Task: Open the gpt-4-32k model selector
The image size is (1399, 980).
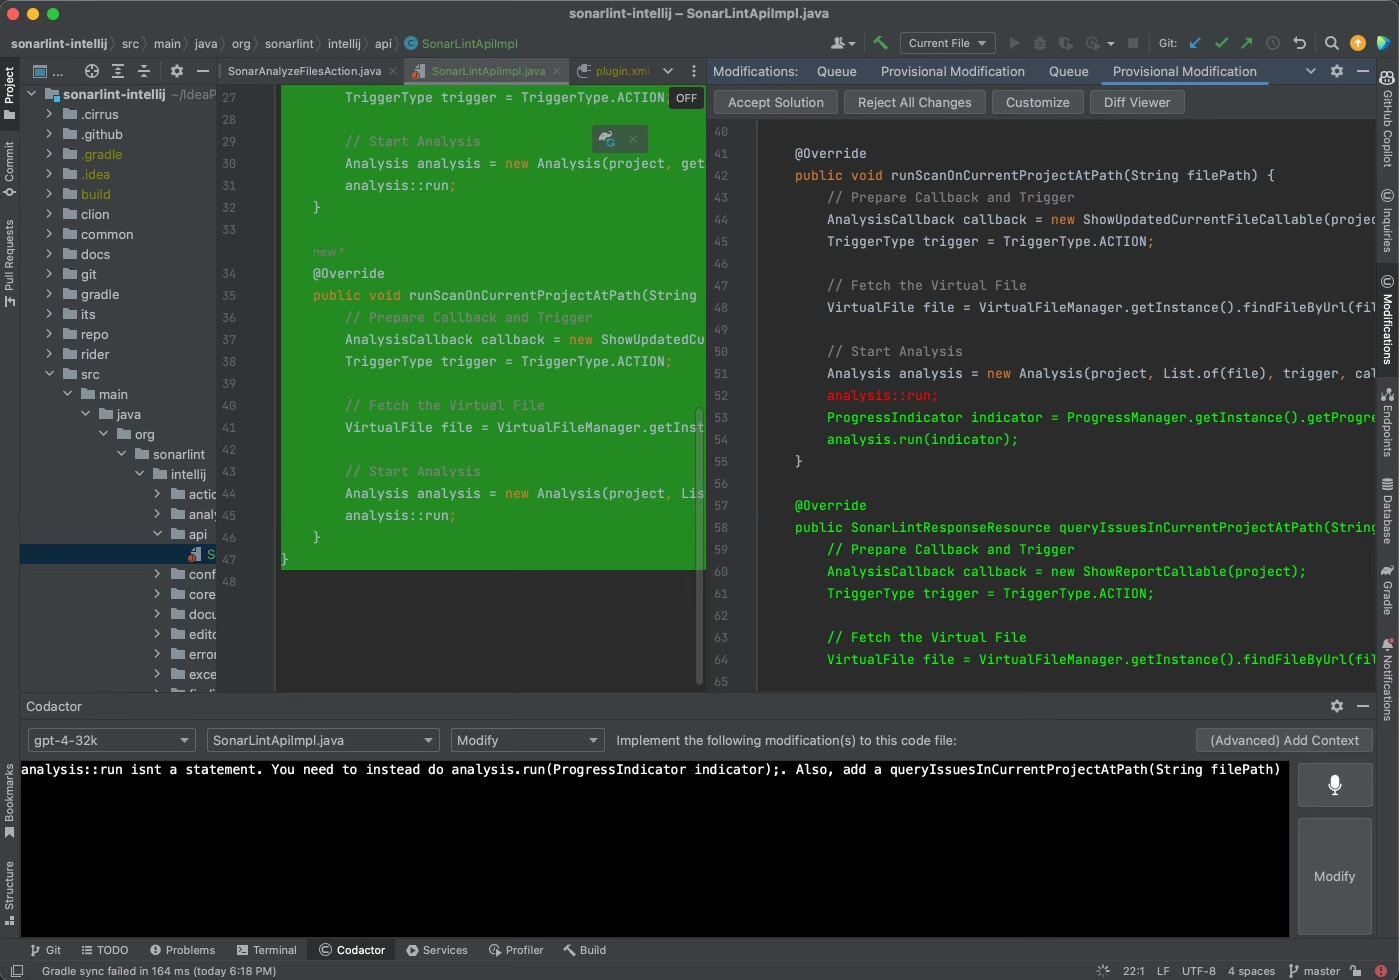Action: (110, 740)
